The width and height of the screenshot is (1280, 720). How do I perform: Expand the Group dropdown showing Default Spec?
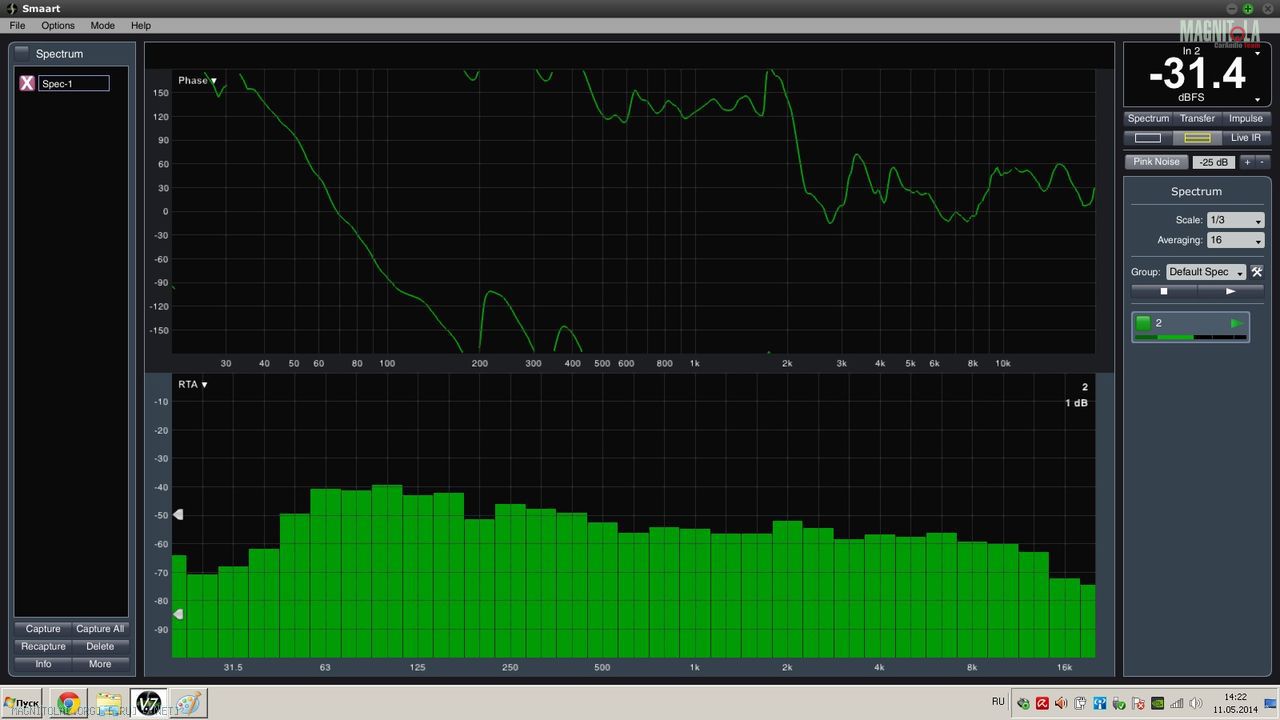coord(1206,272)
